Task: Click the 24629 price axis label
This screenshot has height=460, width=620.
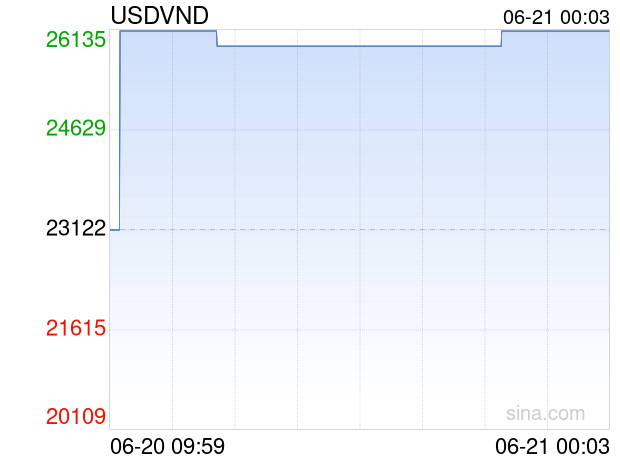Action: 76,128
